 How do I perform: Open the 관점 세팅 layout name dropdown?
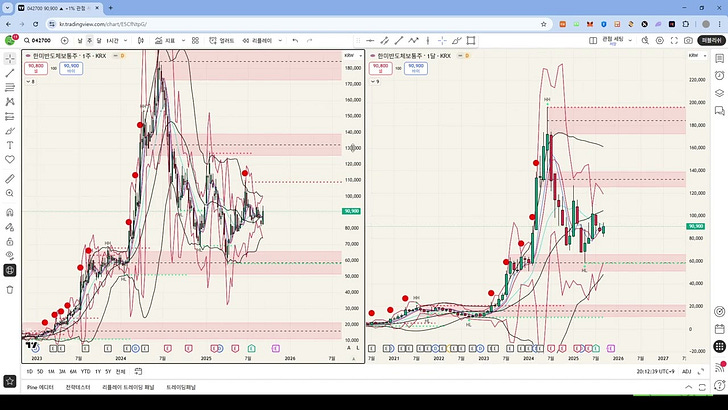(617, 40)
